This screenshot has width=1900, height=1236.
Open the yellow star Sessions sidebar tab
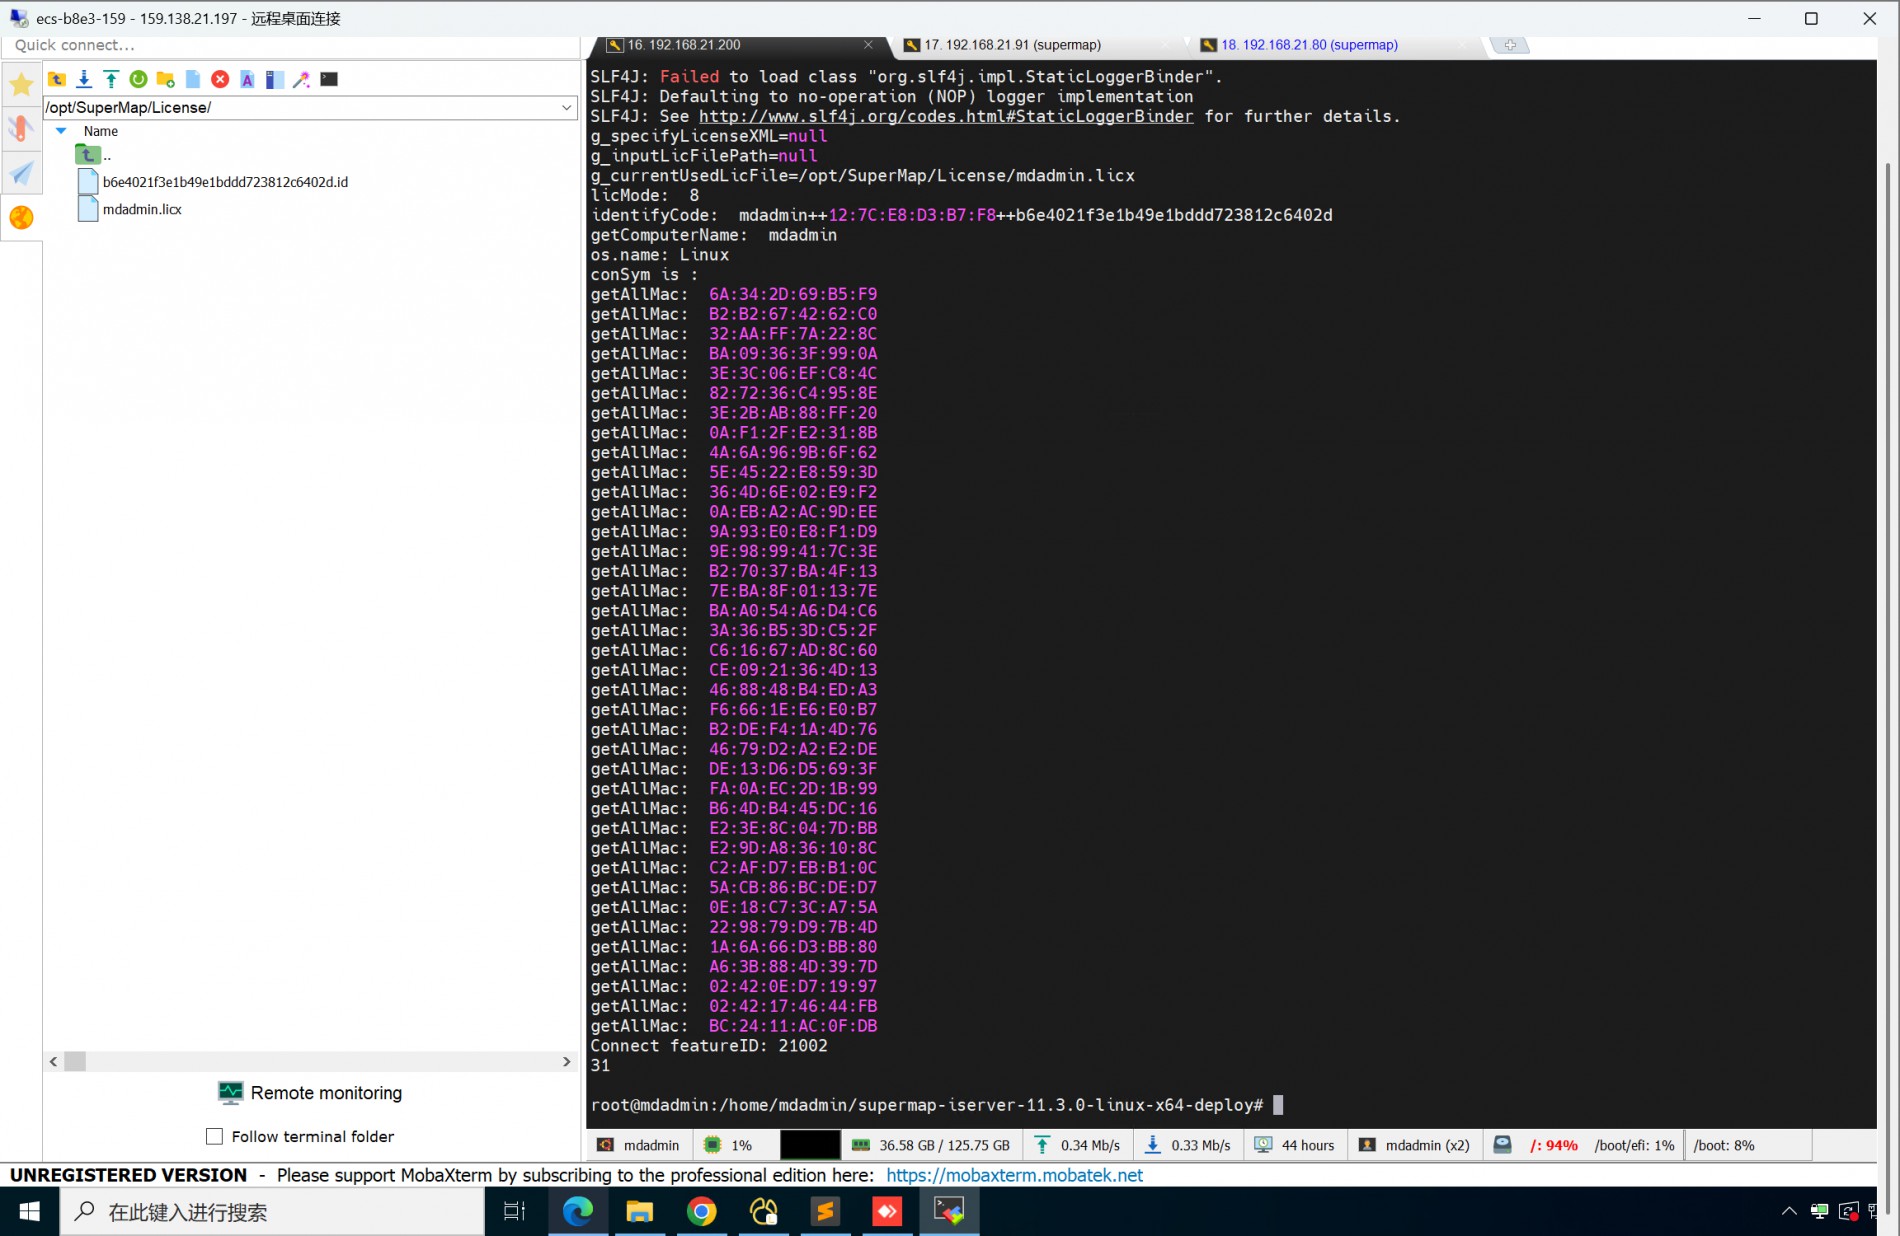[x=21, y=85]
